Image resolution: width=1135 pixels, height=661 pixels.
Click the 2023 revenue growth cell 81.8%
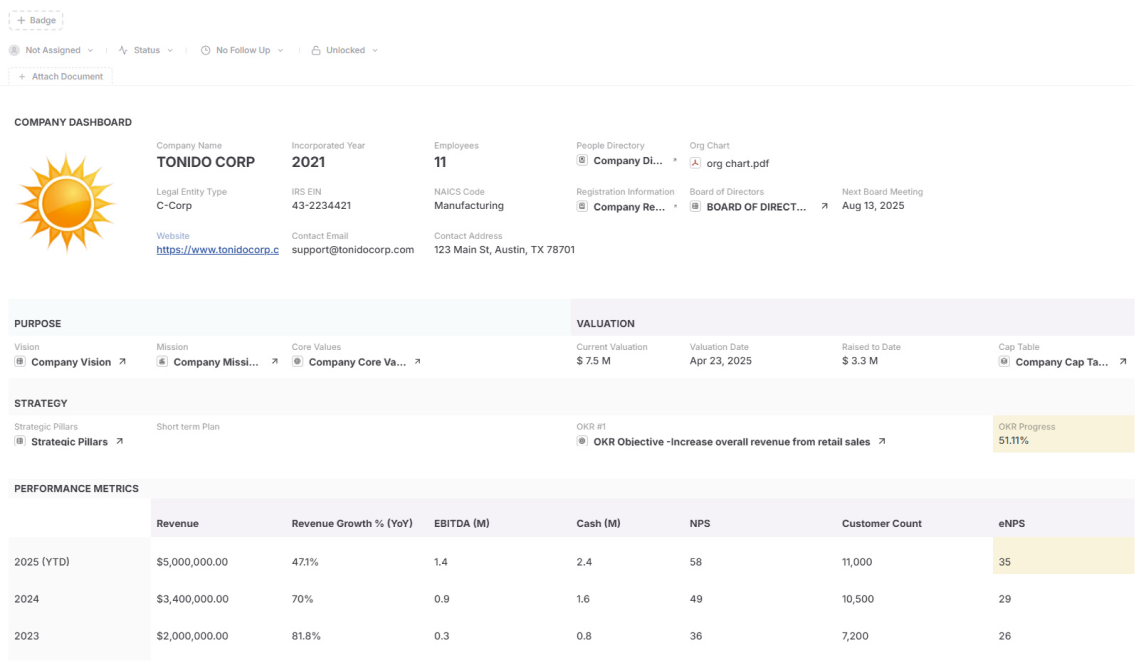click(x=306, y=636)
